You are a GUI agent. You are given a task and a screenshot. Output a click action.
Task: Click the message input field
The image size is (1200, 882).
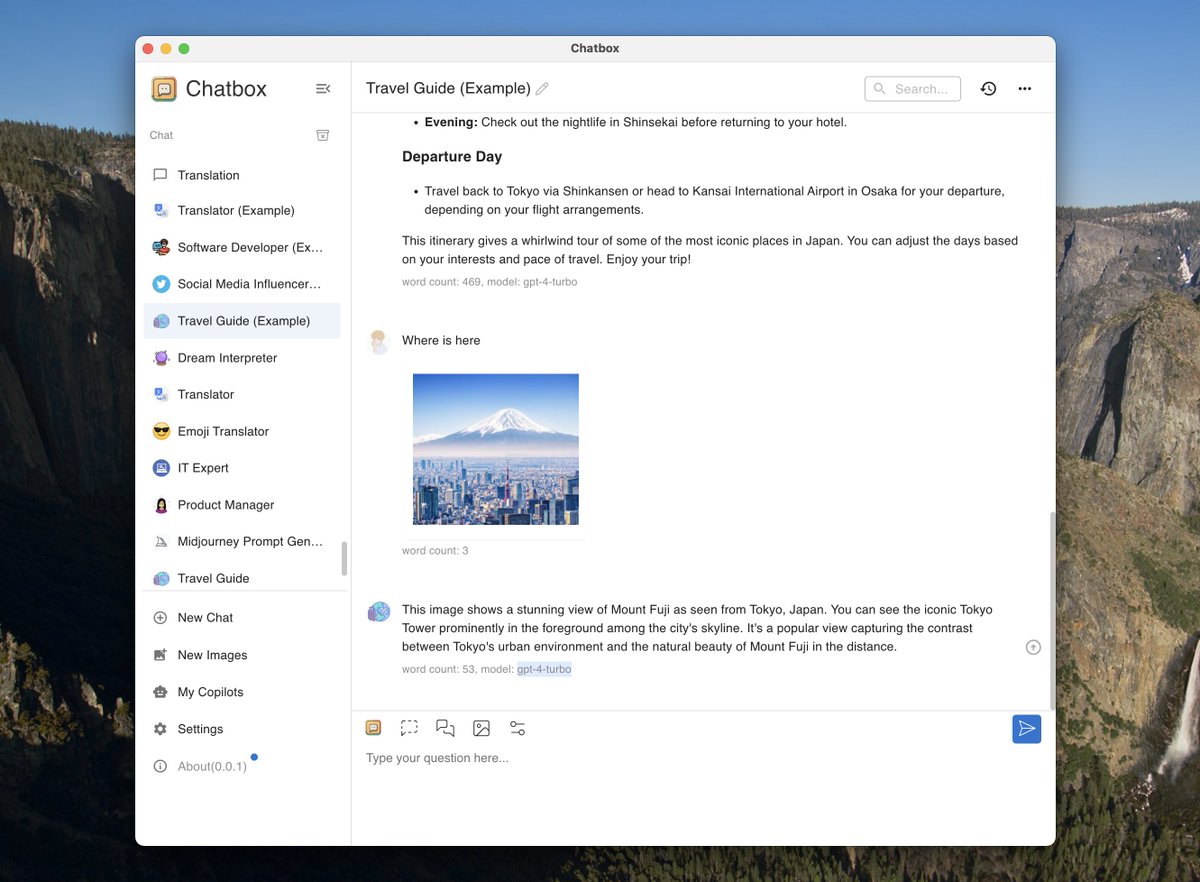click(x=600, y=758)
